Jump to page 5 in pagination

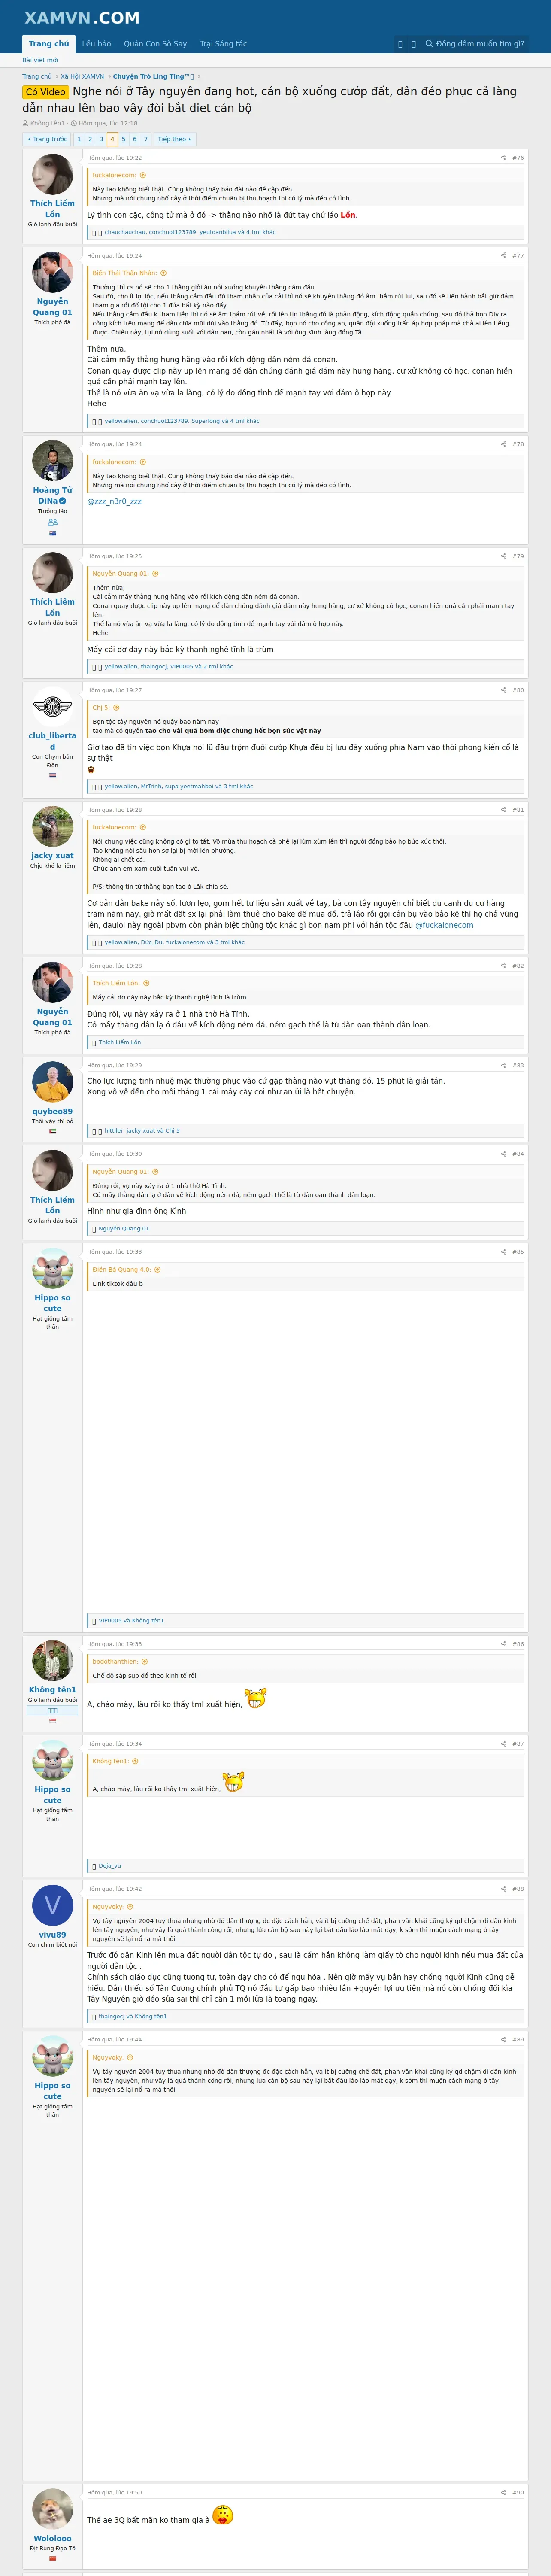(x=123, y=139)
